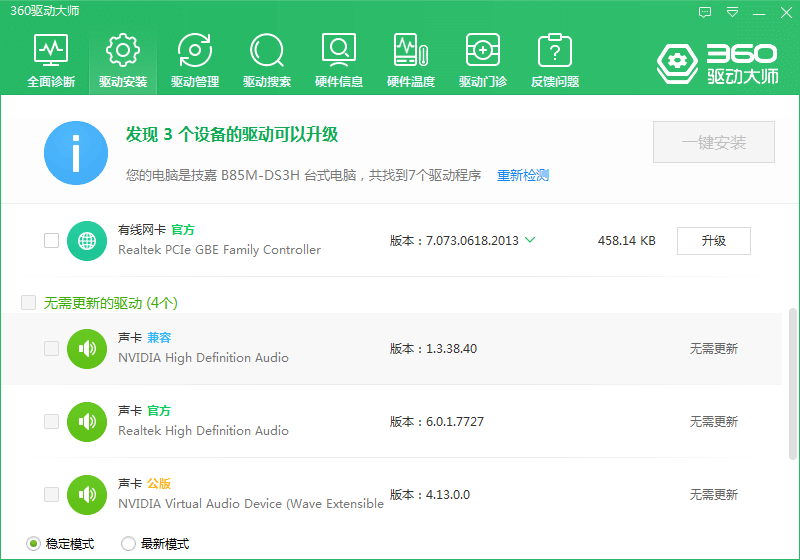
Task: Select the 稳定模式 radio button
Action: [x=33, y=544]
